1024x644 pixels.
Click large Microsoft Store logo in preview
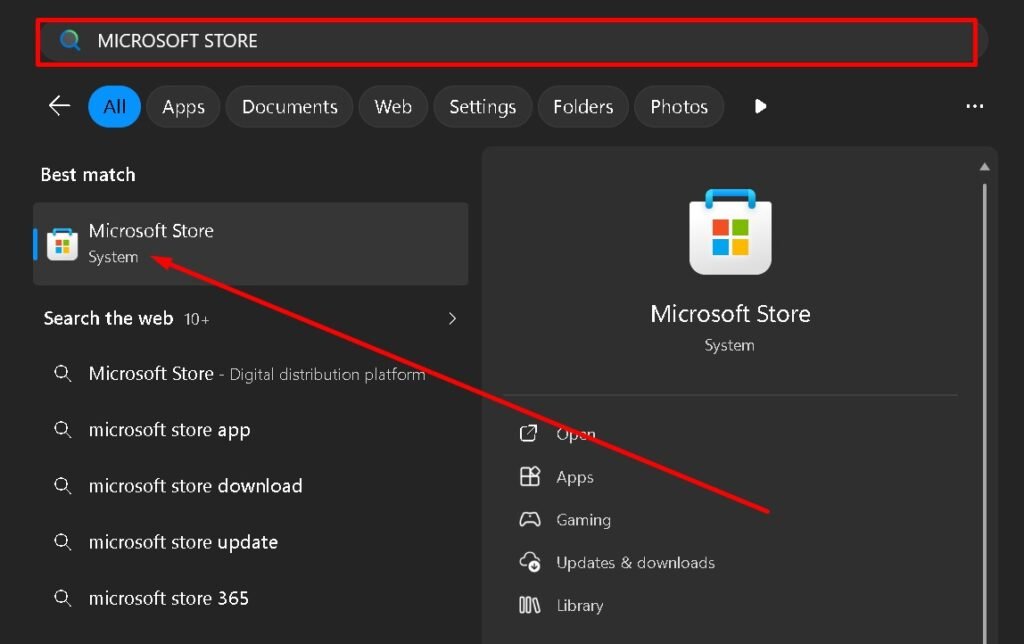coord(730,232)
